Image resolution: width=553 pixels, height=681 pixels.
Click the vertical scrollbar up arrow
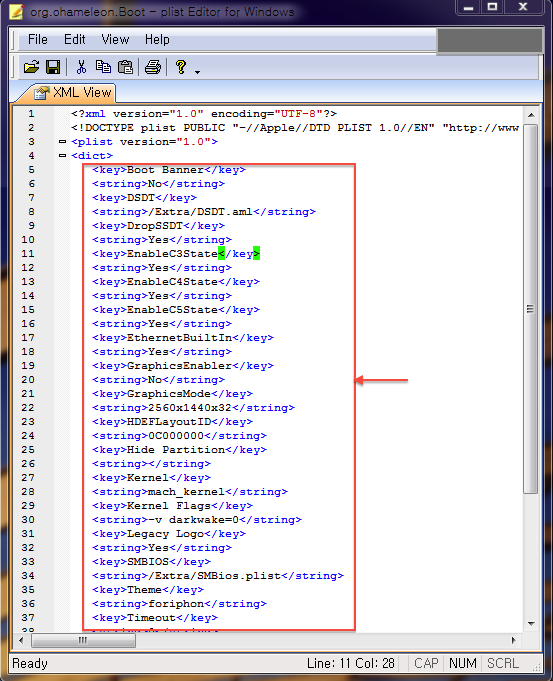pyautogui.click(x=531, y=115)
